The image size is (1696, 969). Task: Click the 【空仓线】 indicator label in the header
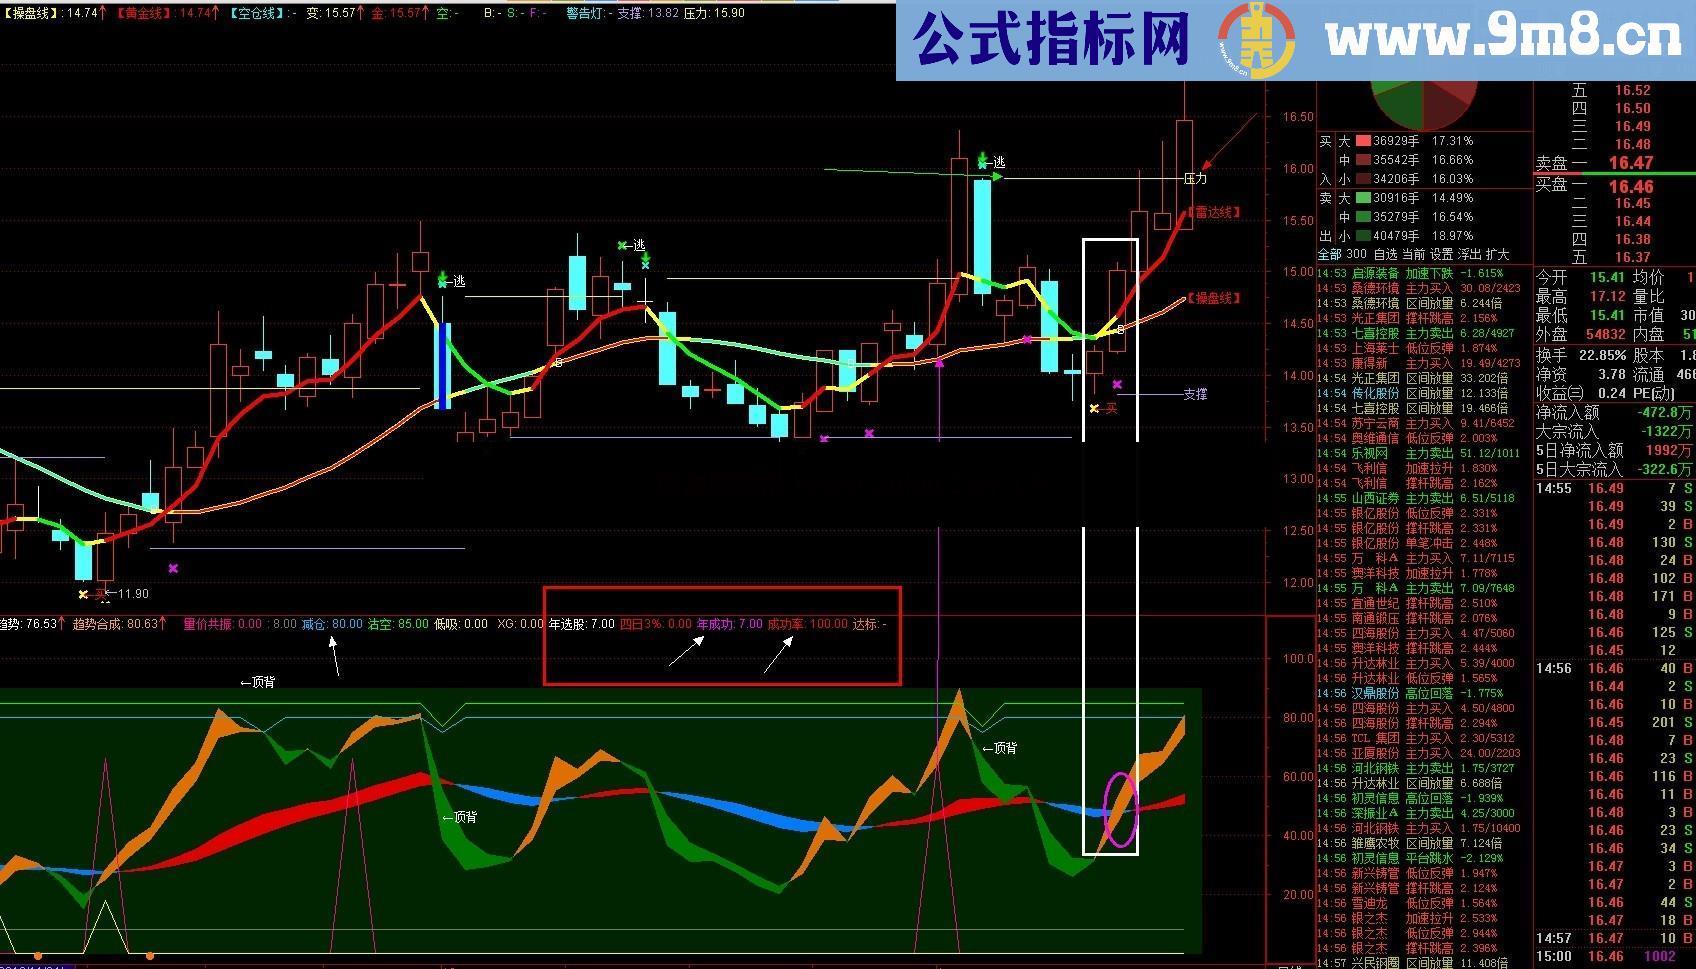point(259,14)
